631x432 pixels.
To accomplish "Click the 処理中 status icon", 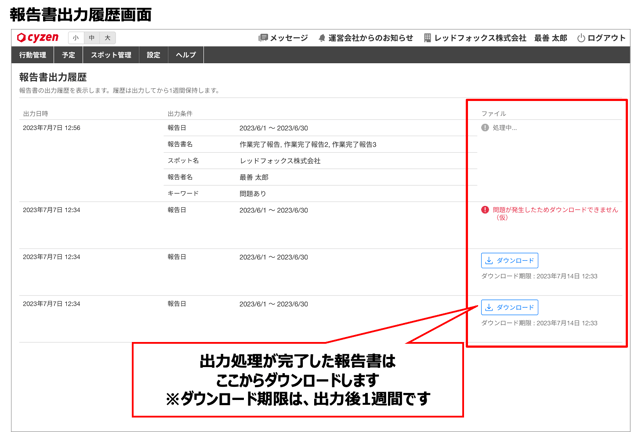I will [485, 128].
